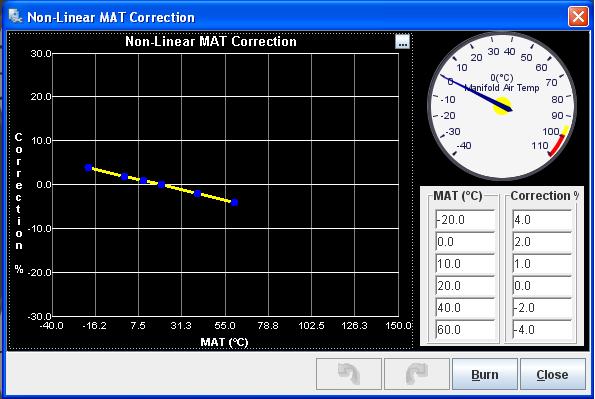Select the rightmost blue curve point
Viewport: 595px width, 399px height.
(x=235, y=202)
